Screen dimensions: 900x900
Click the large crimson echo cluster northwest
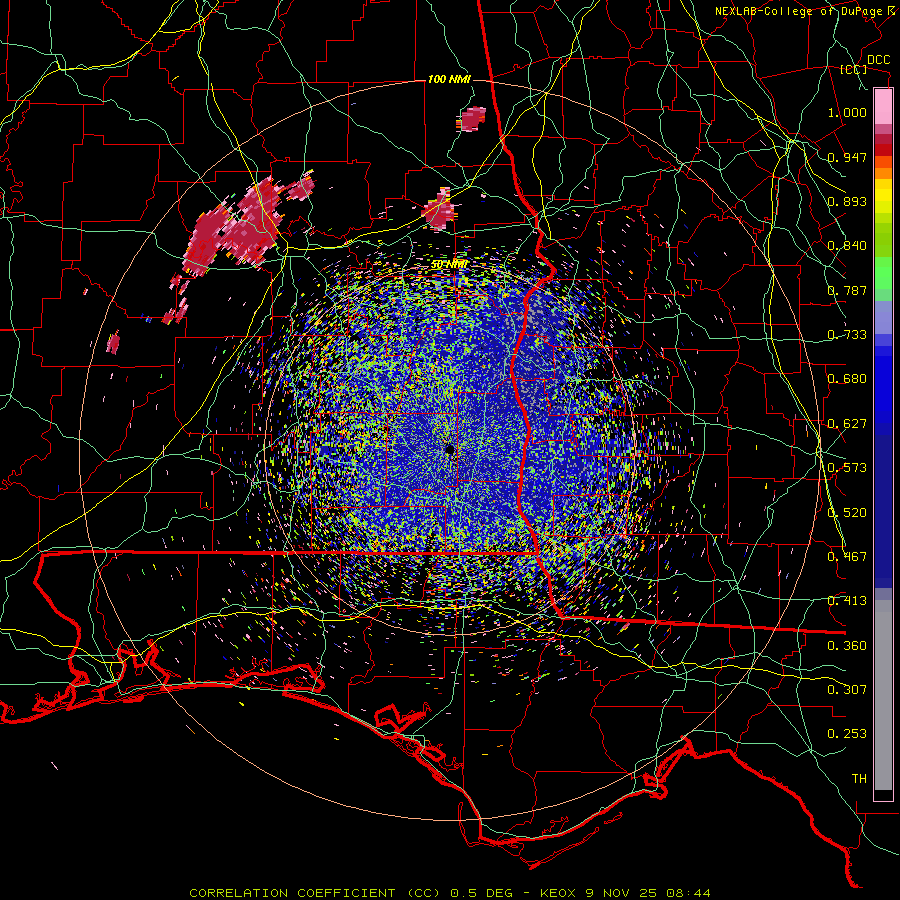click(x=236, y=228)
